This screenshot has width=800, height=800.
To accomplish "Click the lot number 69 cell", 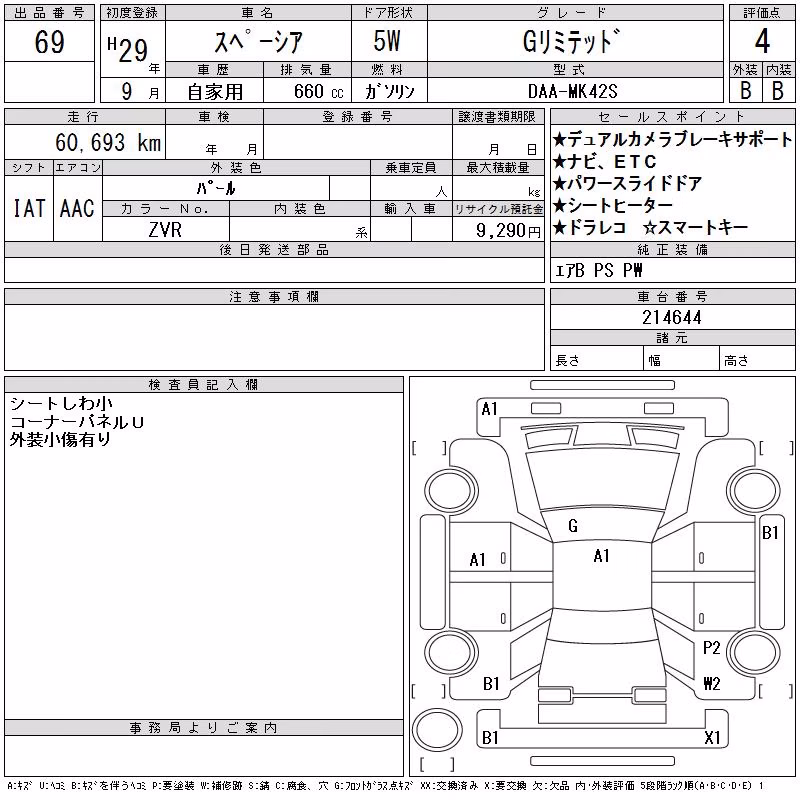I will (49, 41).
